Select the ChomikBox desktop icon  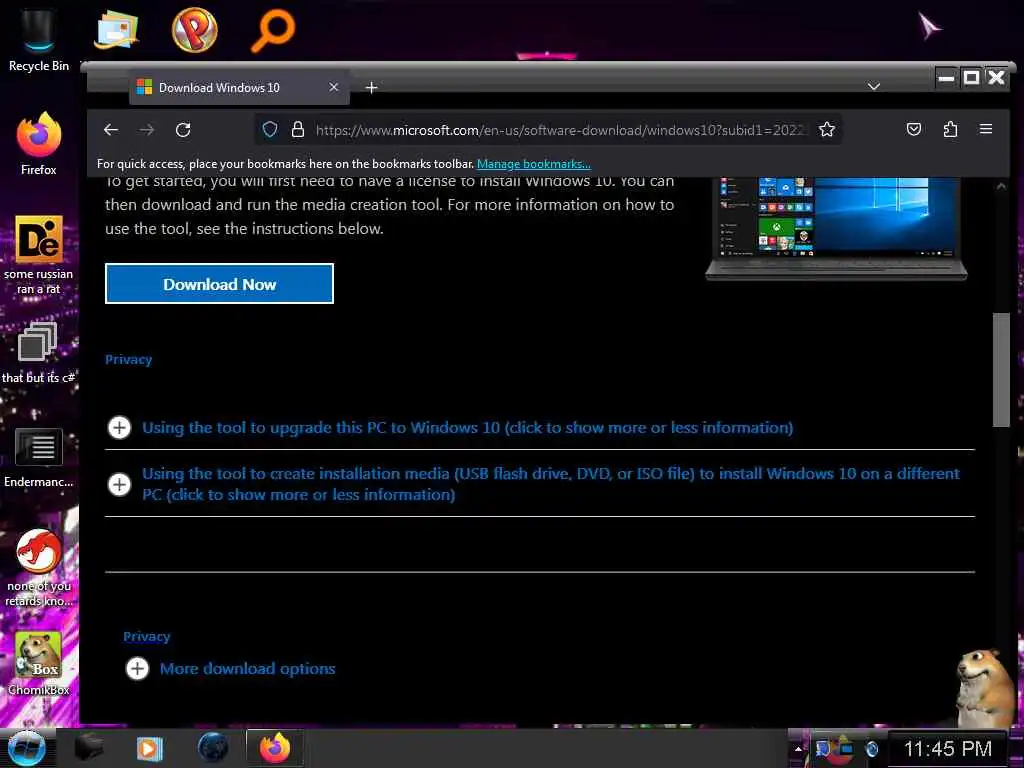[x=39, y=663]
